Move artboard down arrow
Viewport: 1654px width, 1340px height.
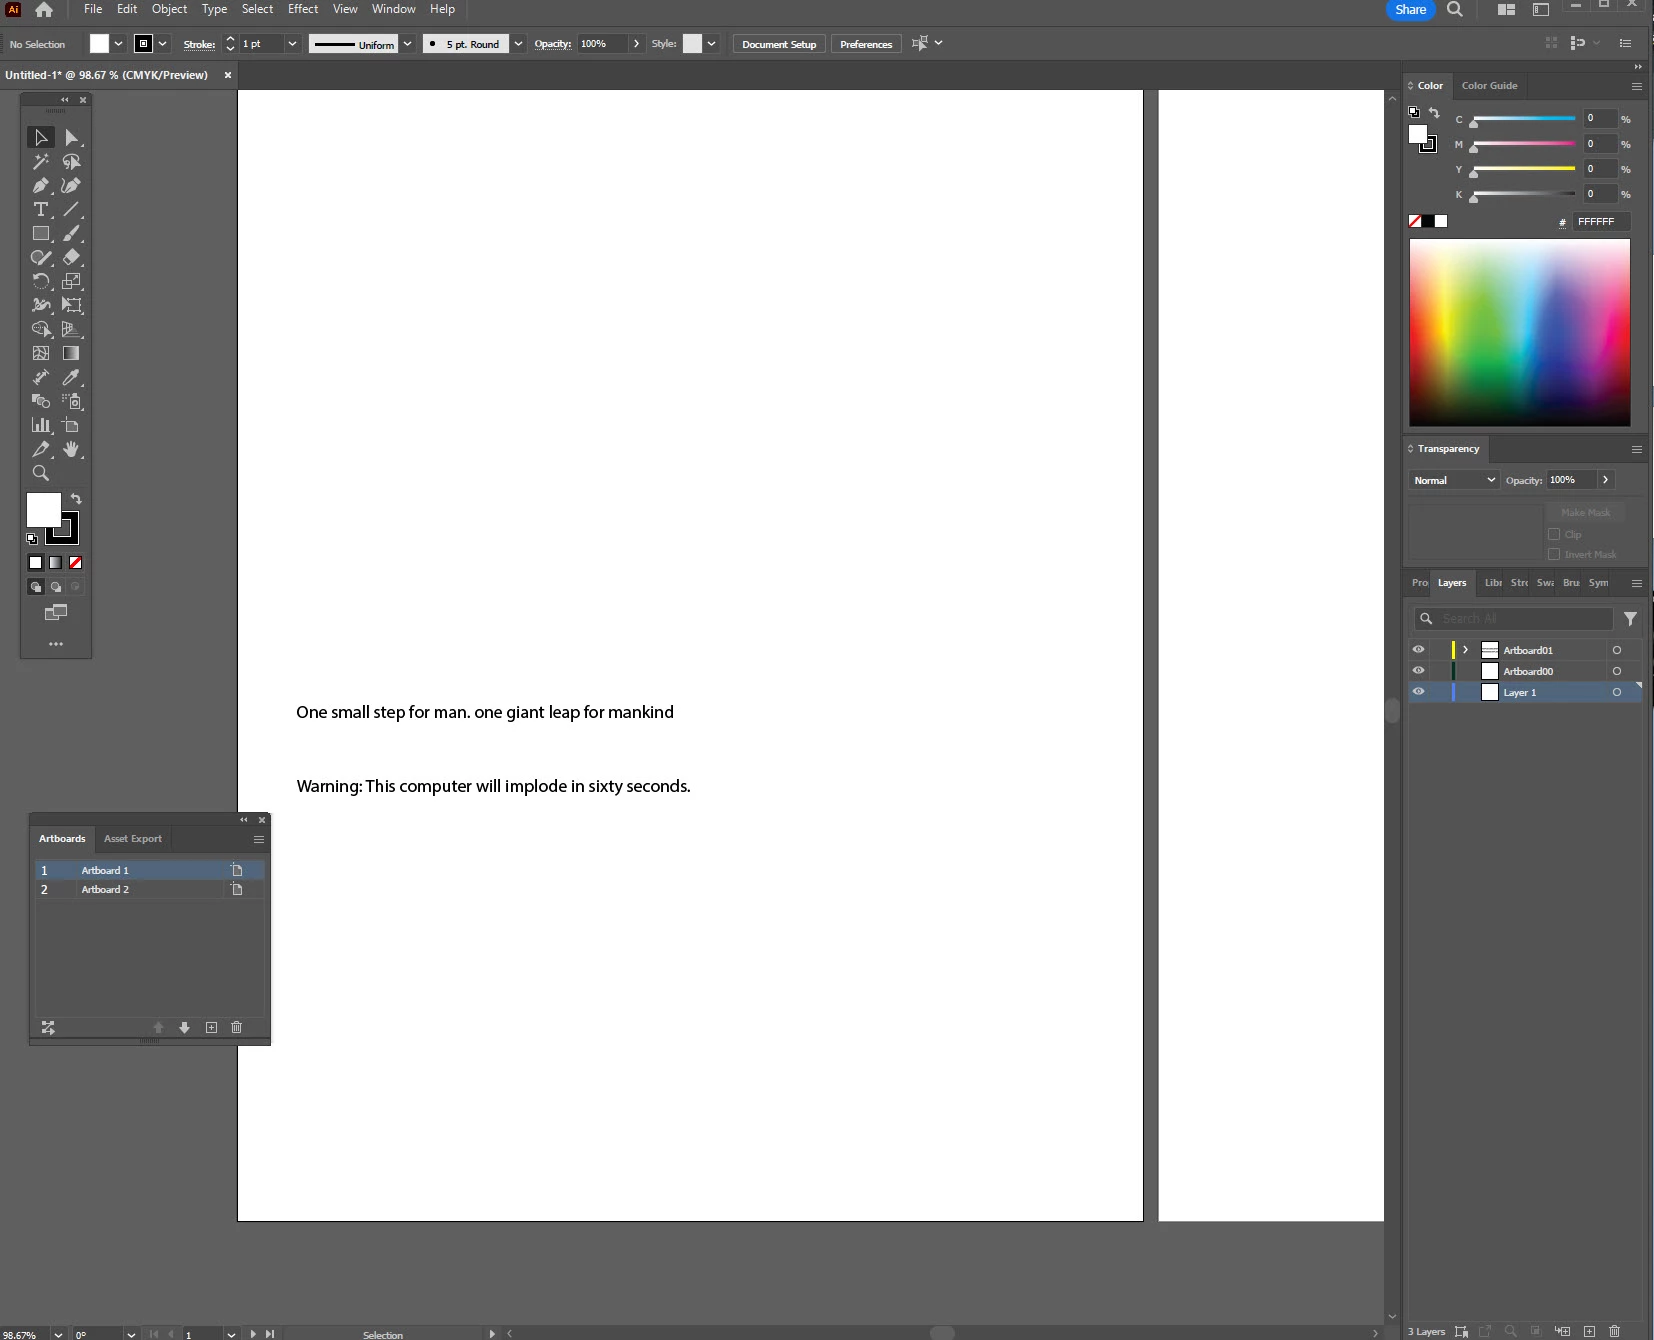[184, 1027]
